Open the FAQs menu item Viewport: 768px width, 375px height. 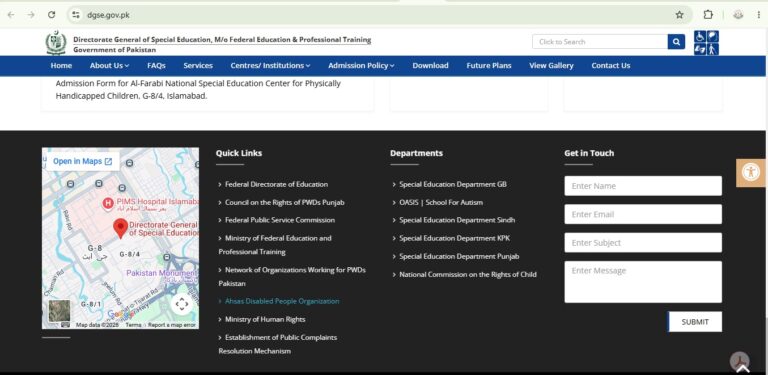(x=156, y=66)
